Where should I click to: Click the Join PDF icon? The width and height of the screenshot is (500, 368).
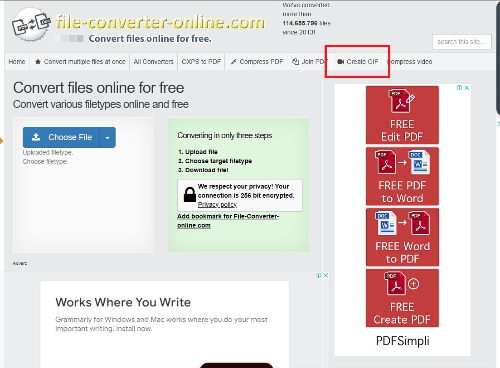[295, 62]
